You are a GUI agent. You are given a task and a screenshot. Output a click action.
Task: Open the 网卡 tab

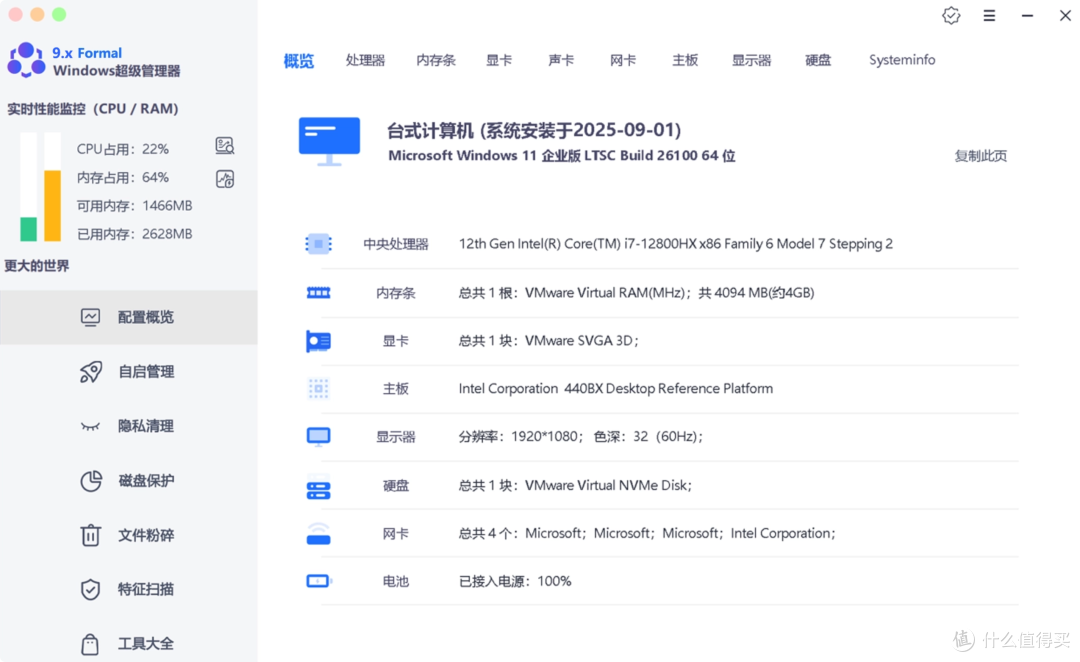pos(623,60)
